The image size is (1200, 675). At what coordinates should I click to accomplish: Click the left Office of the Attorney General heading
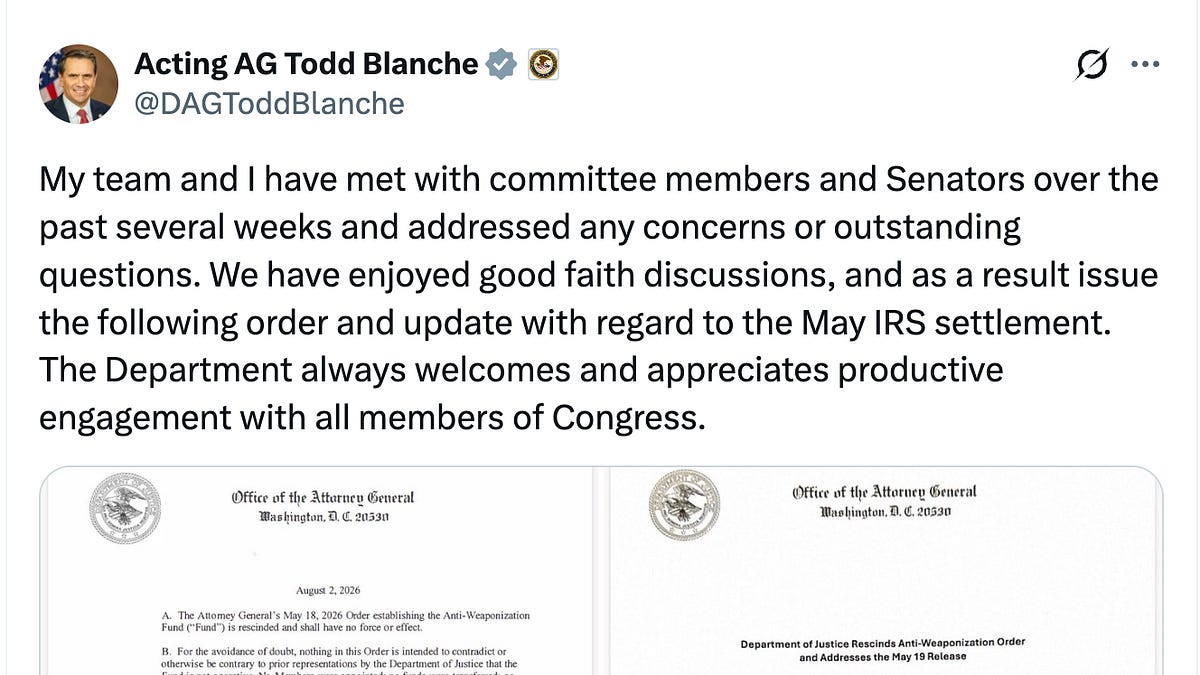pyautogui.click(x=323, y=497)
